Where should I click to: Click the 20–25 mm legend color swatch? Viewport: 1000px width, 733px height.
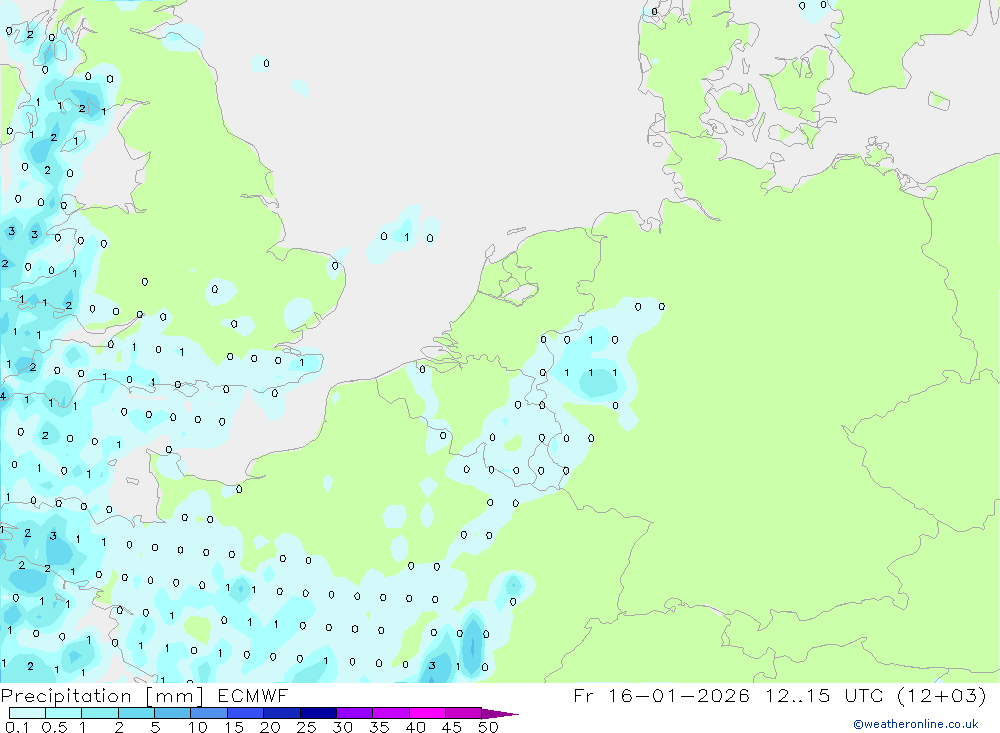point(282,713)
